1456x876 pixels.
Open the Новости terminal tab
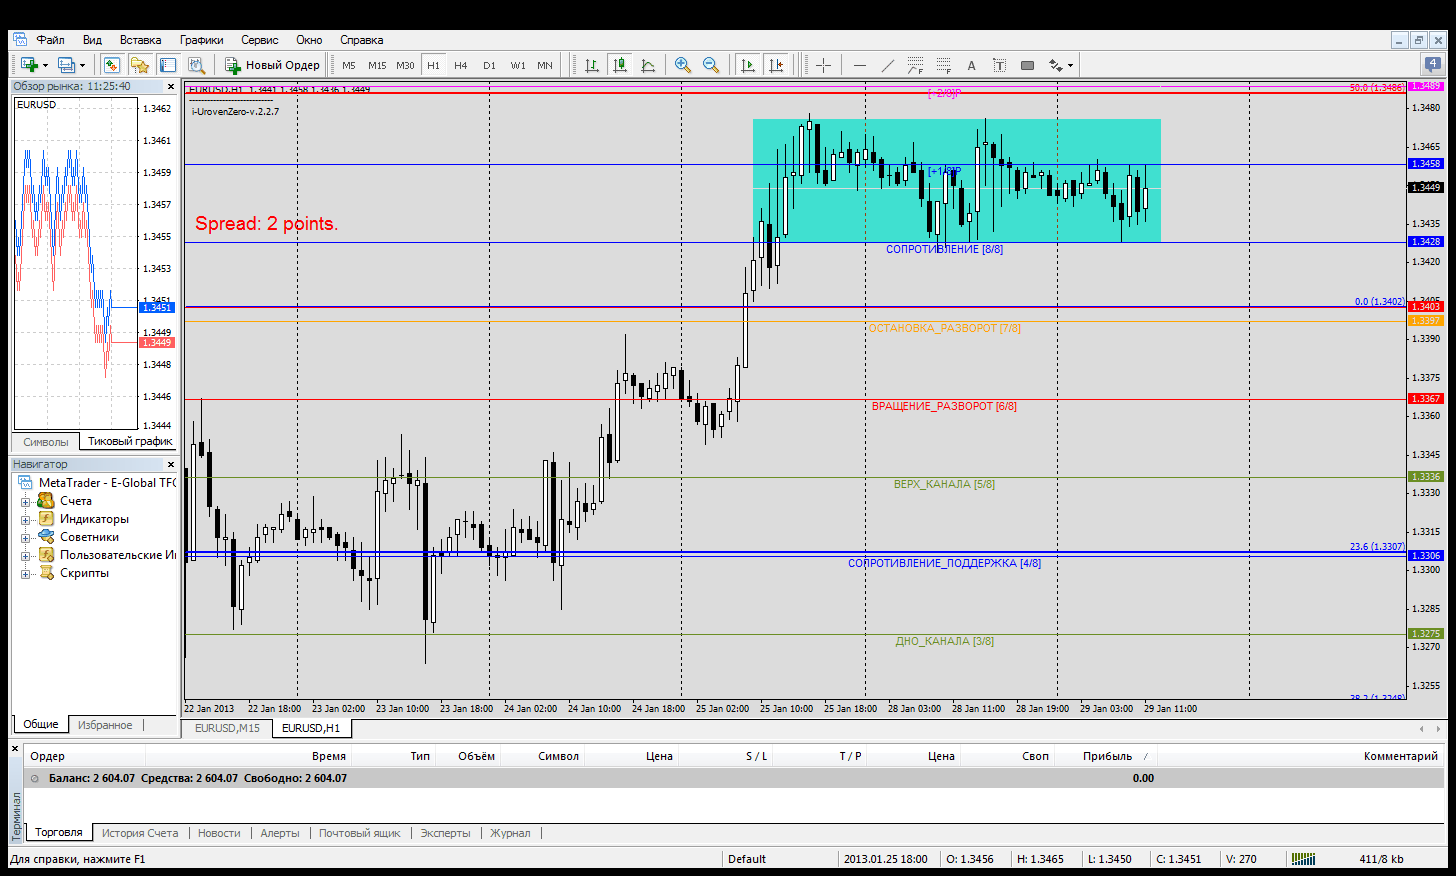pos(219,833)
